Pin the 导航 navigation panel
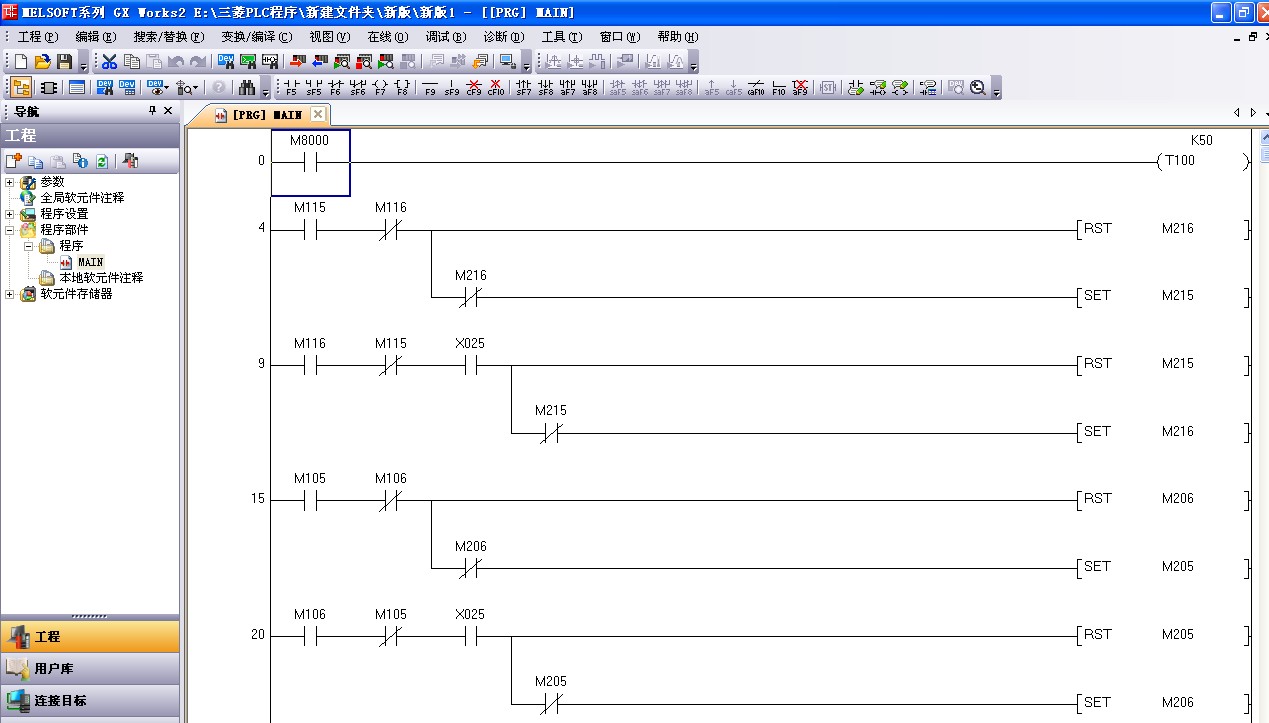The image size is (1269, 723). (x=152, y=111)
